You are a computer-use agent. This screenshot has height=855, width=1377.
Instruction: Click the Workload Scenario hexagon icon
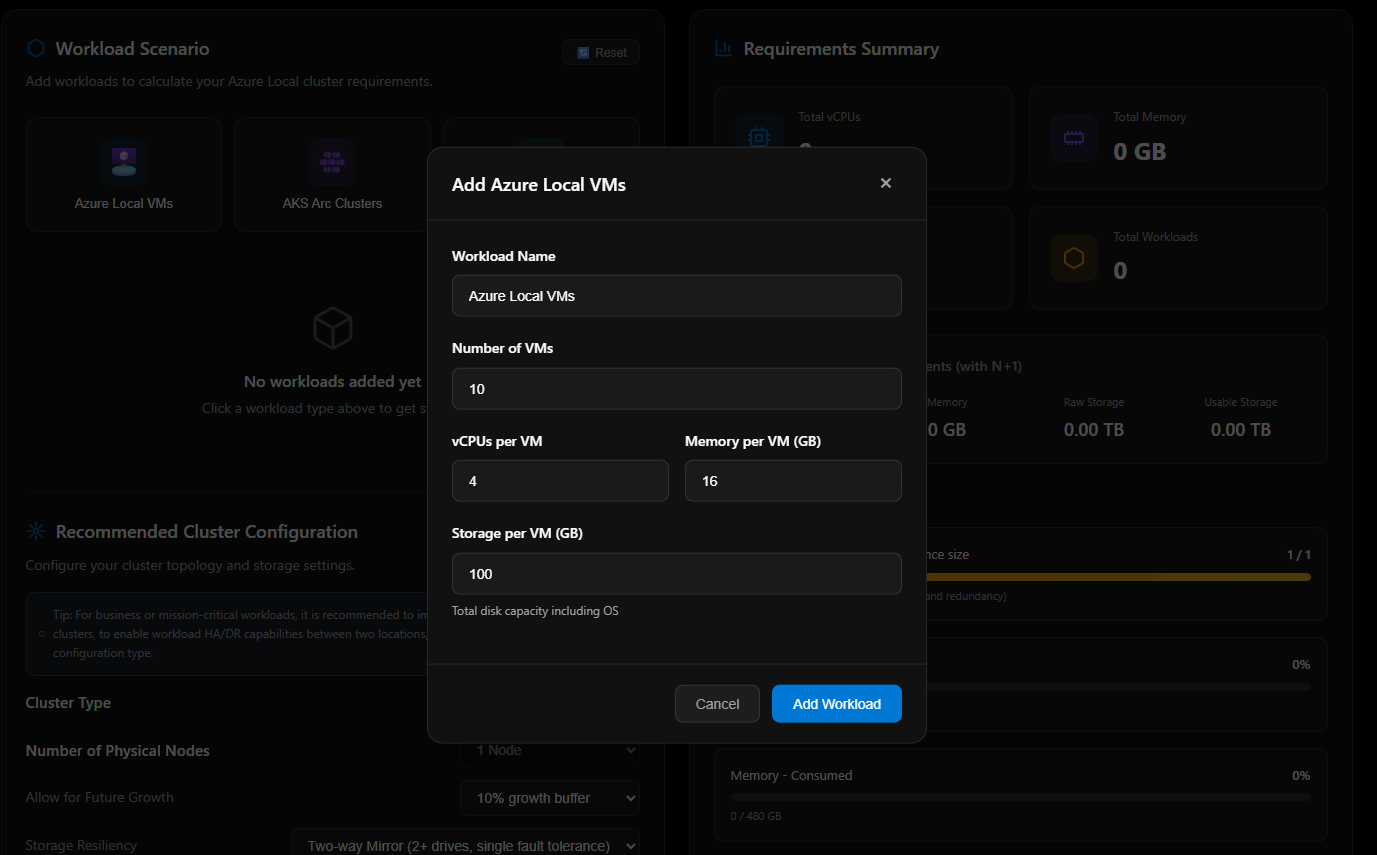pyautogui.click(x=36, y=49)
